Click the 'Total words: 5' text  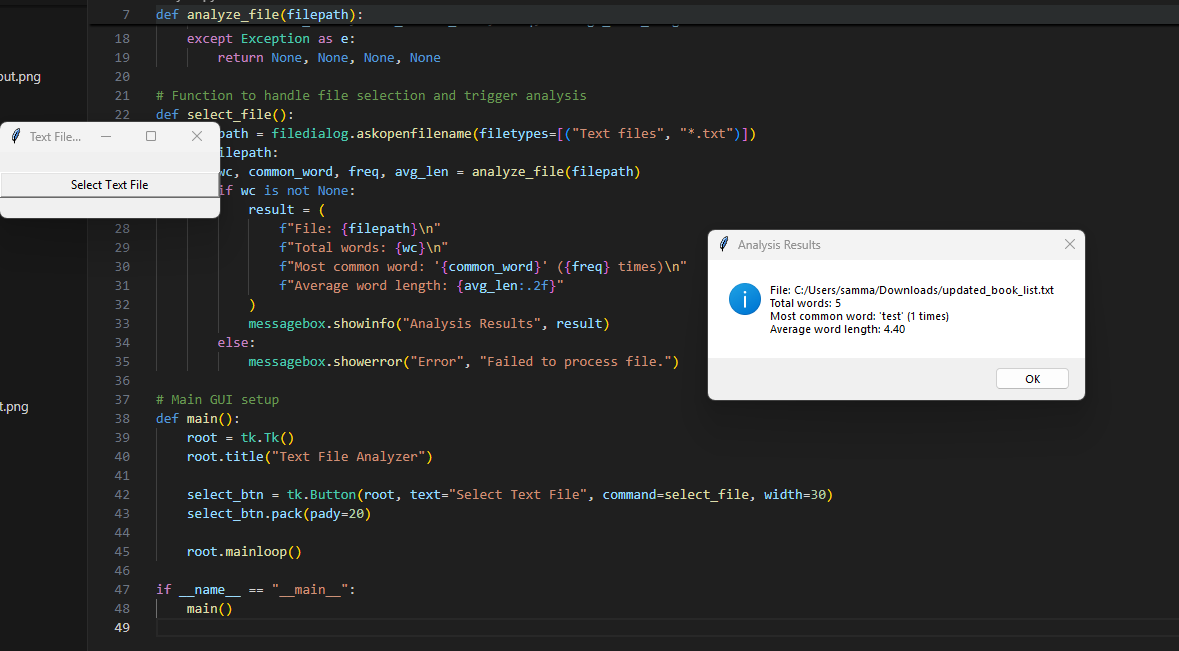point(805,303)
